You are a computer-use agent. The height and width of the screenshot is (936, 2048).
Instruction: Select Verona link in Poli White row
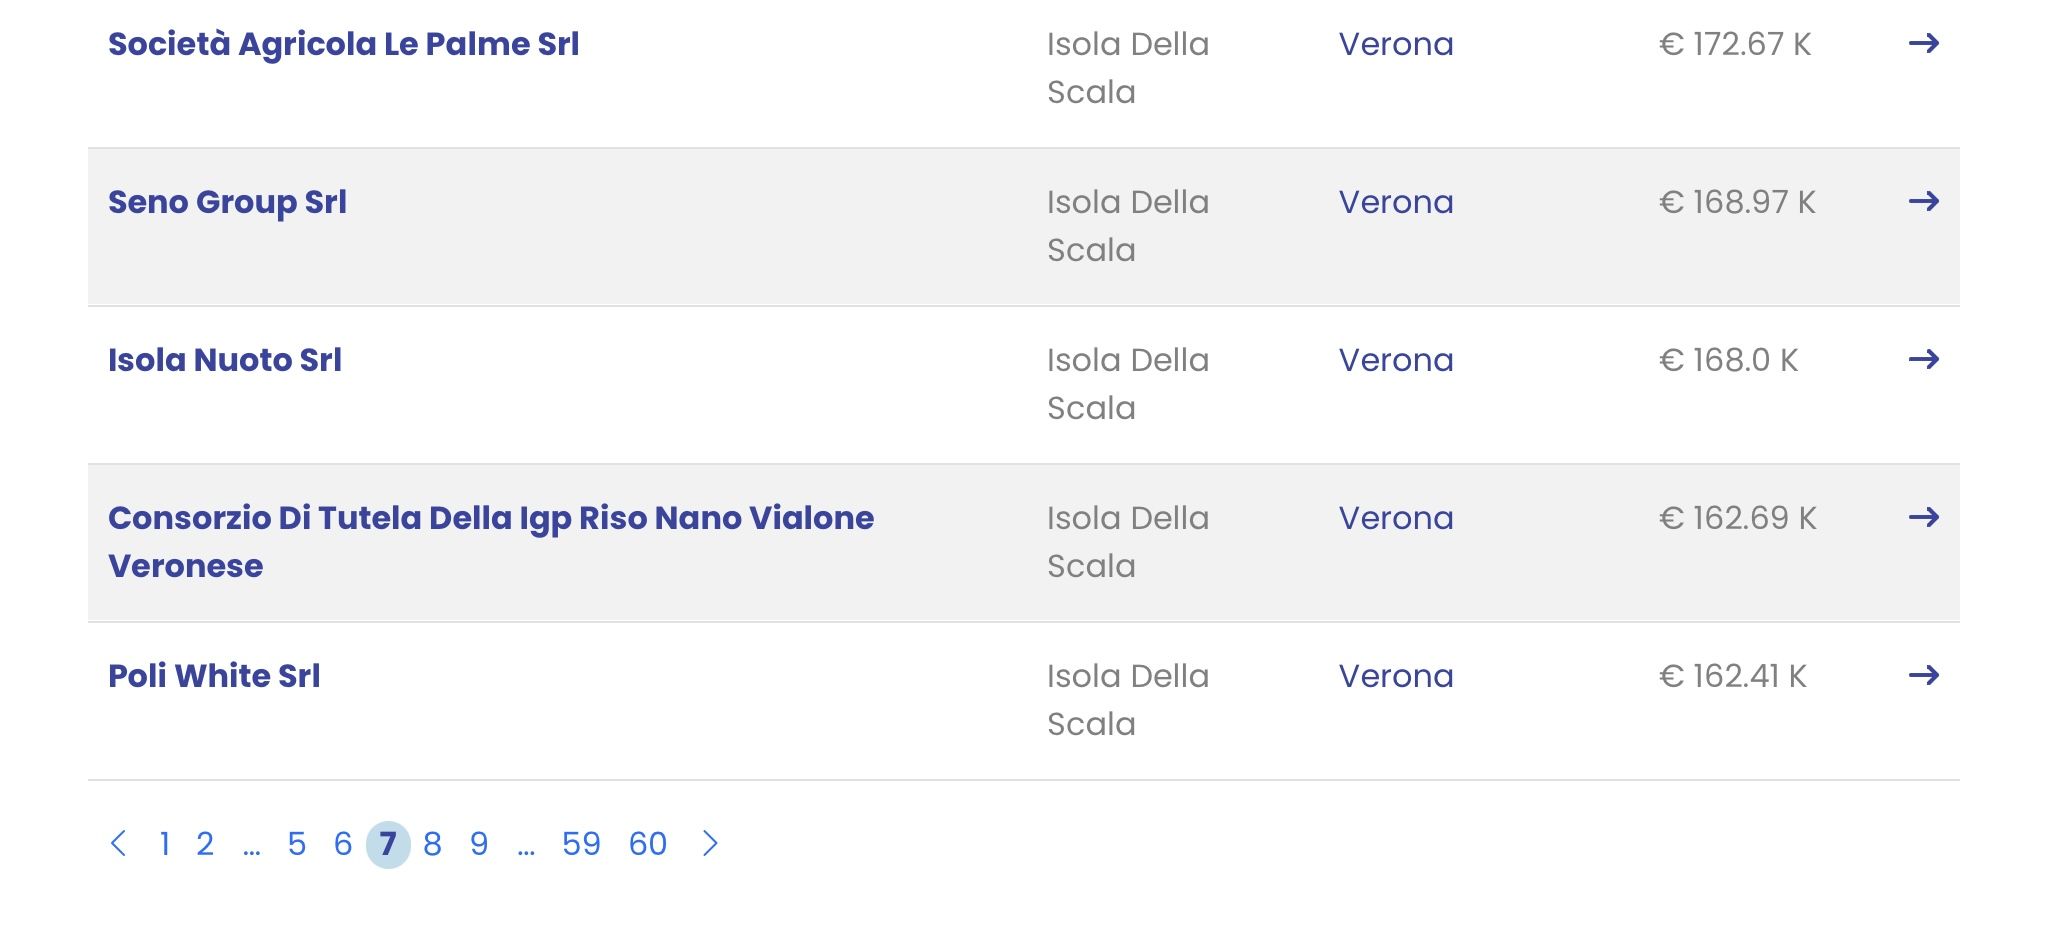[x=1396, y=676]
